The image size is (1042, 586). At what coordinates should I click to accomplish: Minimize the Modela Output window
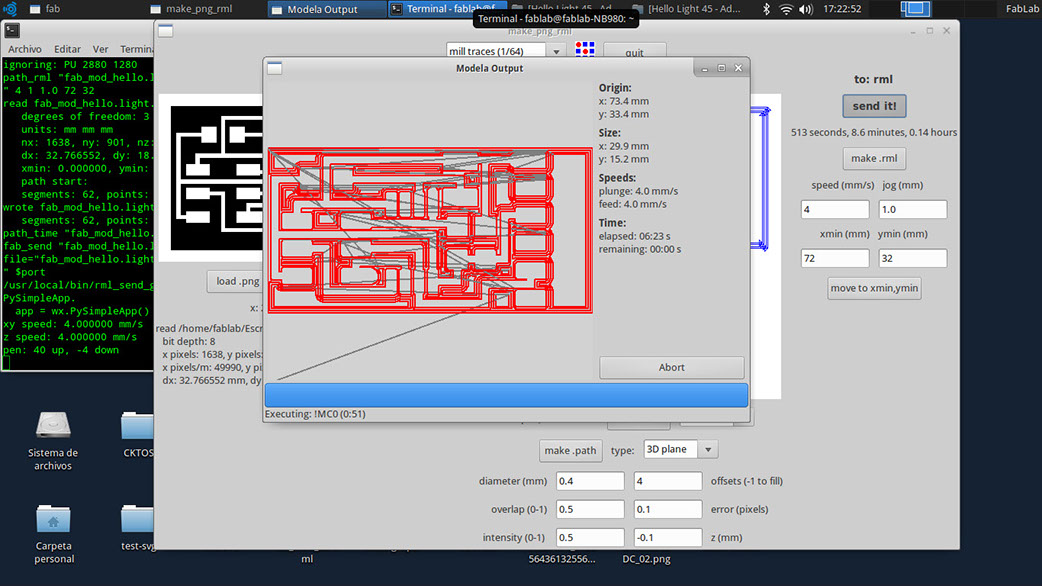coord(704,68)
